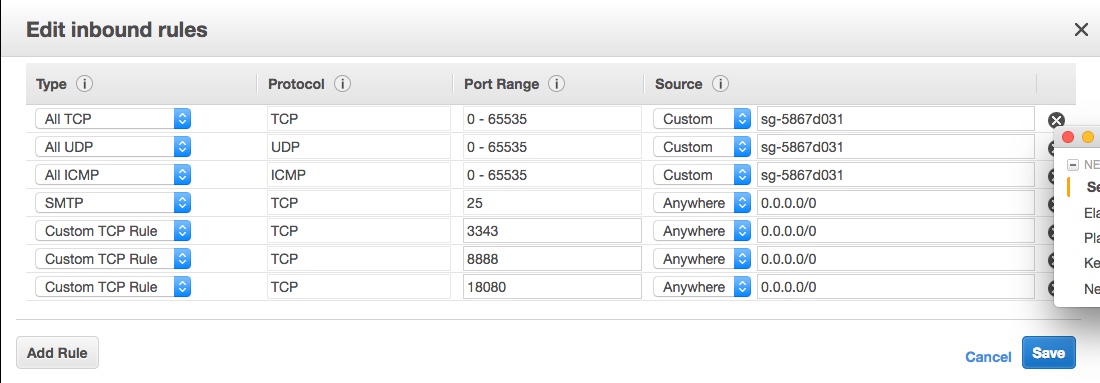This screenshot has height=383, width=1100.
Task: Click source 0.0.0.0/0 field for port 18080
Action: [896, 287]
